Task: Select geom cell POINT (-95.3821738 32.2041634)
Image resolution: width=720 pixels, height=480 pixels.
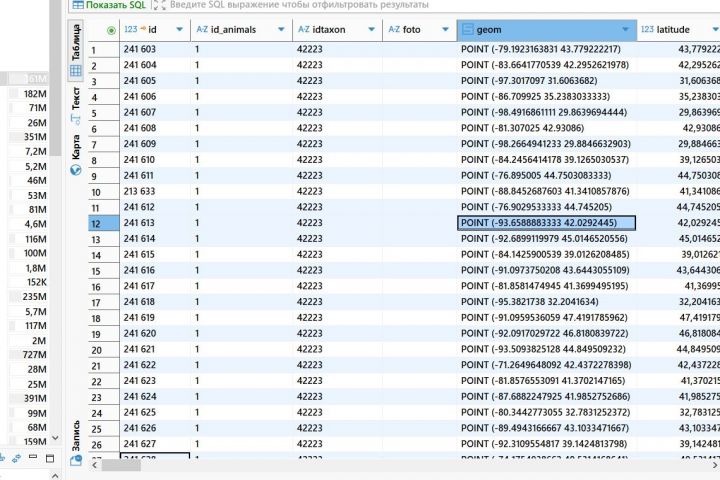Action: click(x=547, y=302)
